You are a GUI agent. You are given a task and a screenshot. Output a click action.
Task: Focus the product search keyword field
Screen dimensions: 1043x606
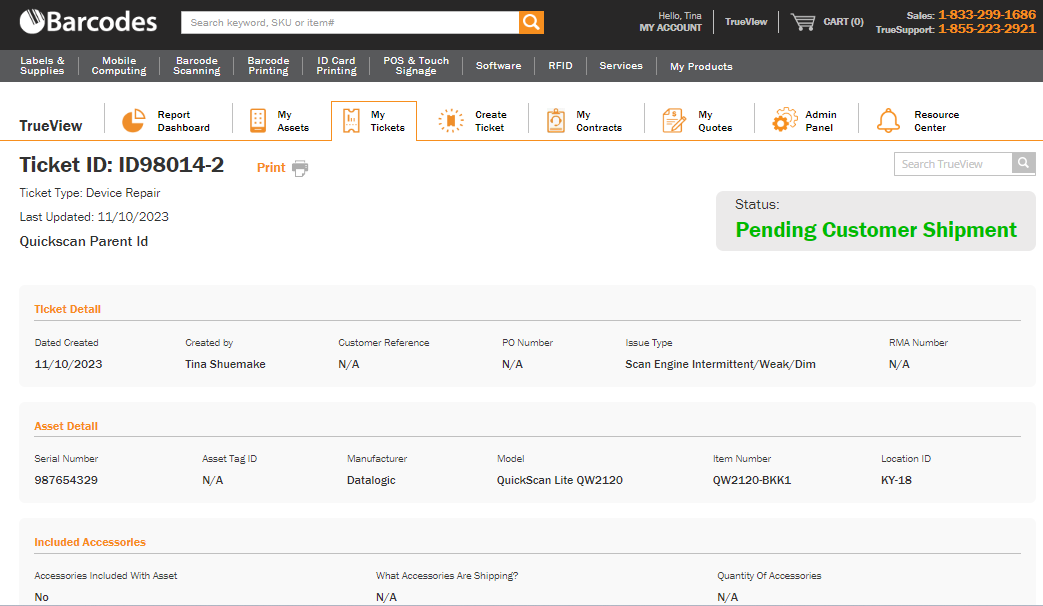coord(350,23)
